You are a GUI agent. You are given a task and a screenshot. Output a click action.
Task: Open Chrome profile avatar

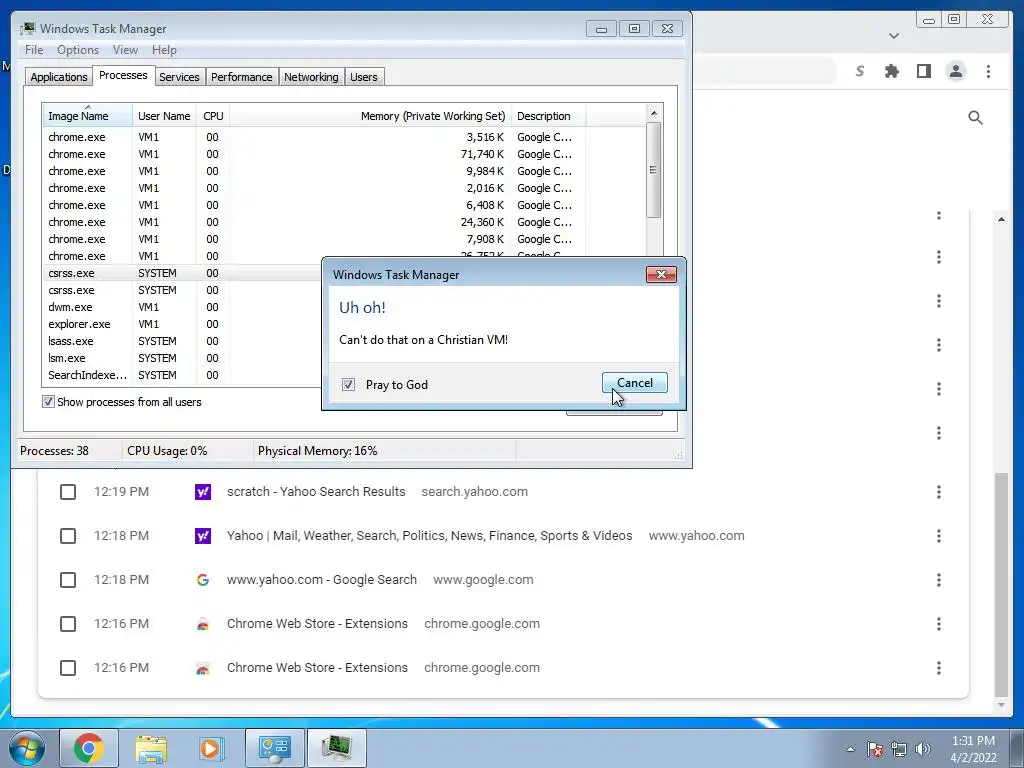click(x=955, y=71)
